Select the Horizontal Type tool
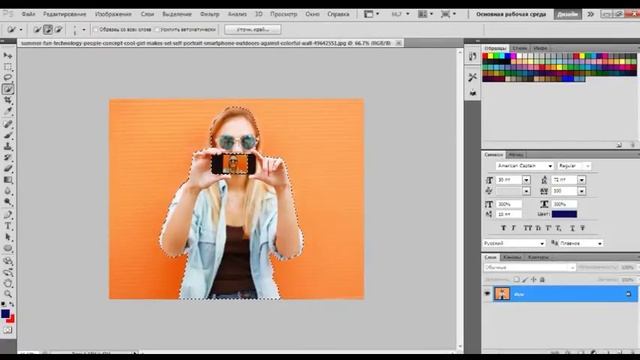 pos(8,226)
